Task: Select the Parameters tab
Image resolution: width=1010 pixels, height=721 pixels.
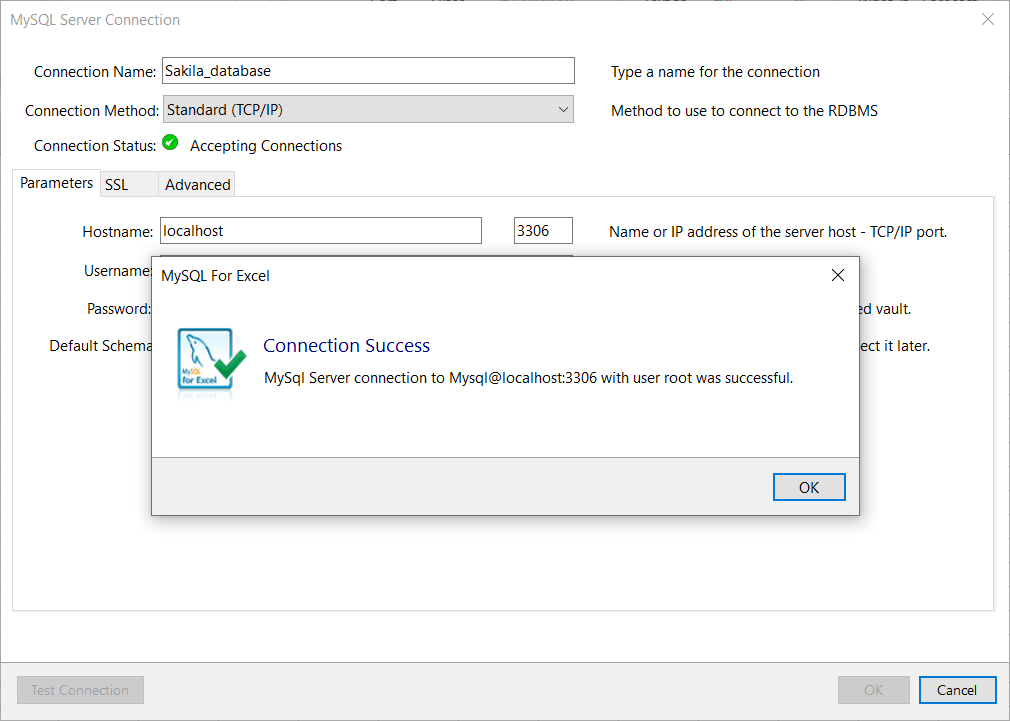Action: pos(56,183)
